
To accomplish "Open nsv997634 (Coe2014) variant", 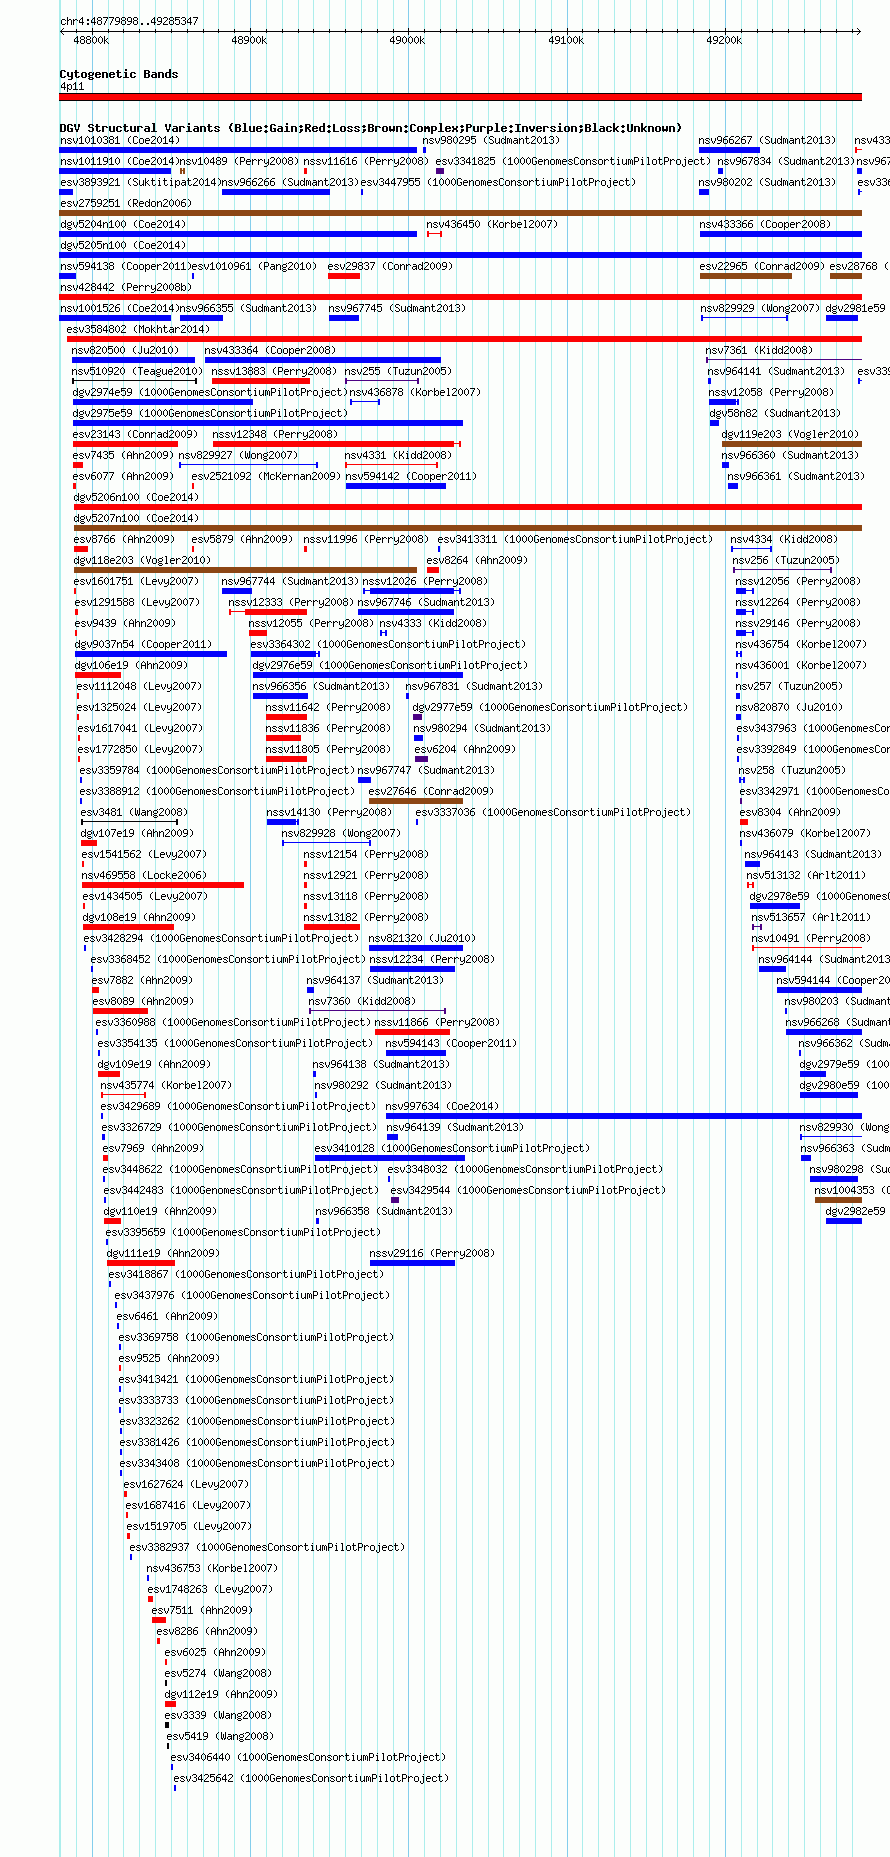I will pos(441,1106).
